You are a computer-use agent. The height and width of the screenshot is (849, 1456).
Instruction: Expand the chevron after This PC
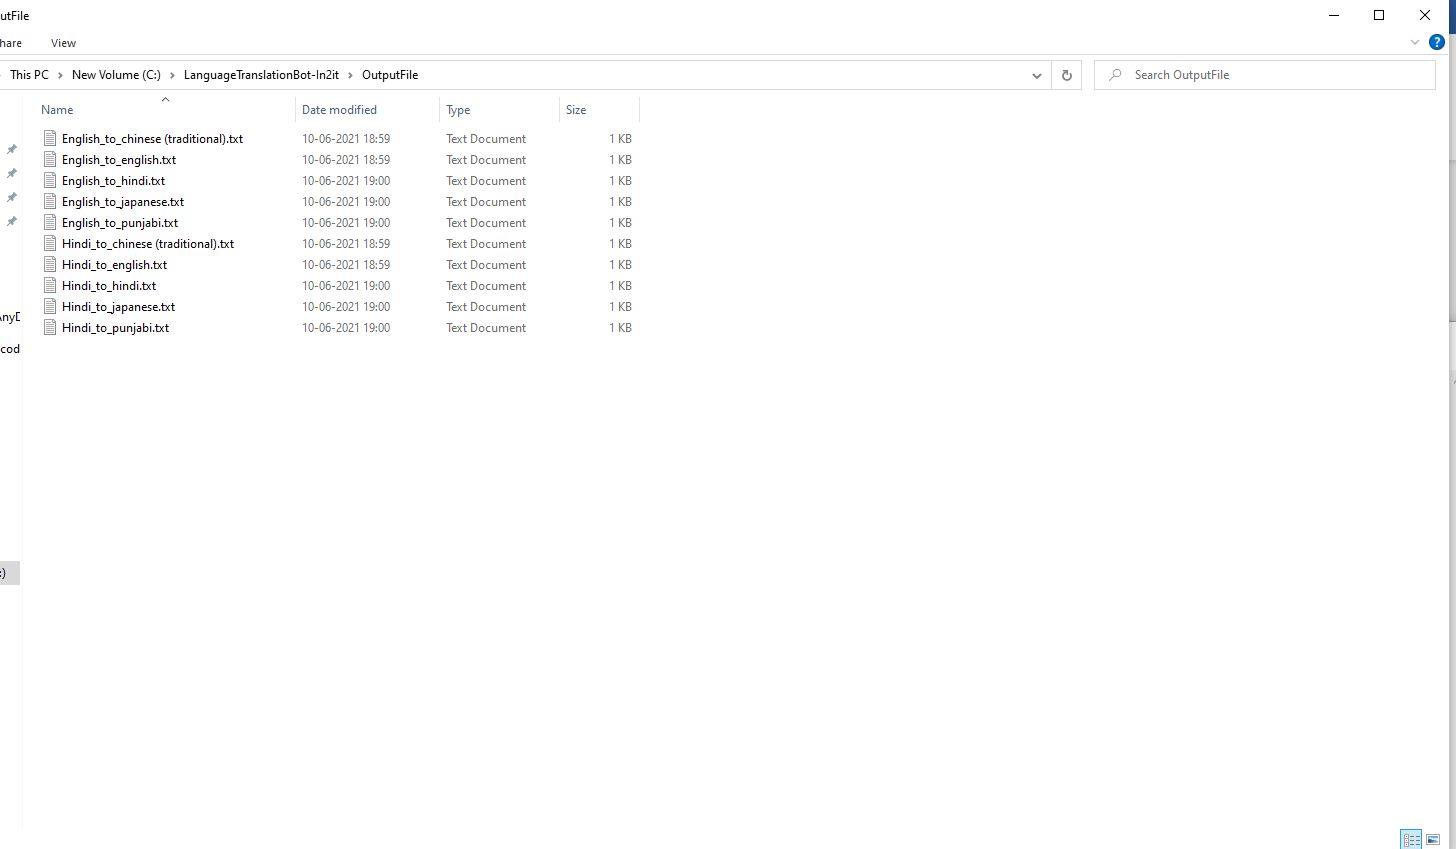click(x=60, y=75)
